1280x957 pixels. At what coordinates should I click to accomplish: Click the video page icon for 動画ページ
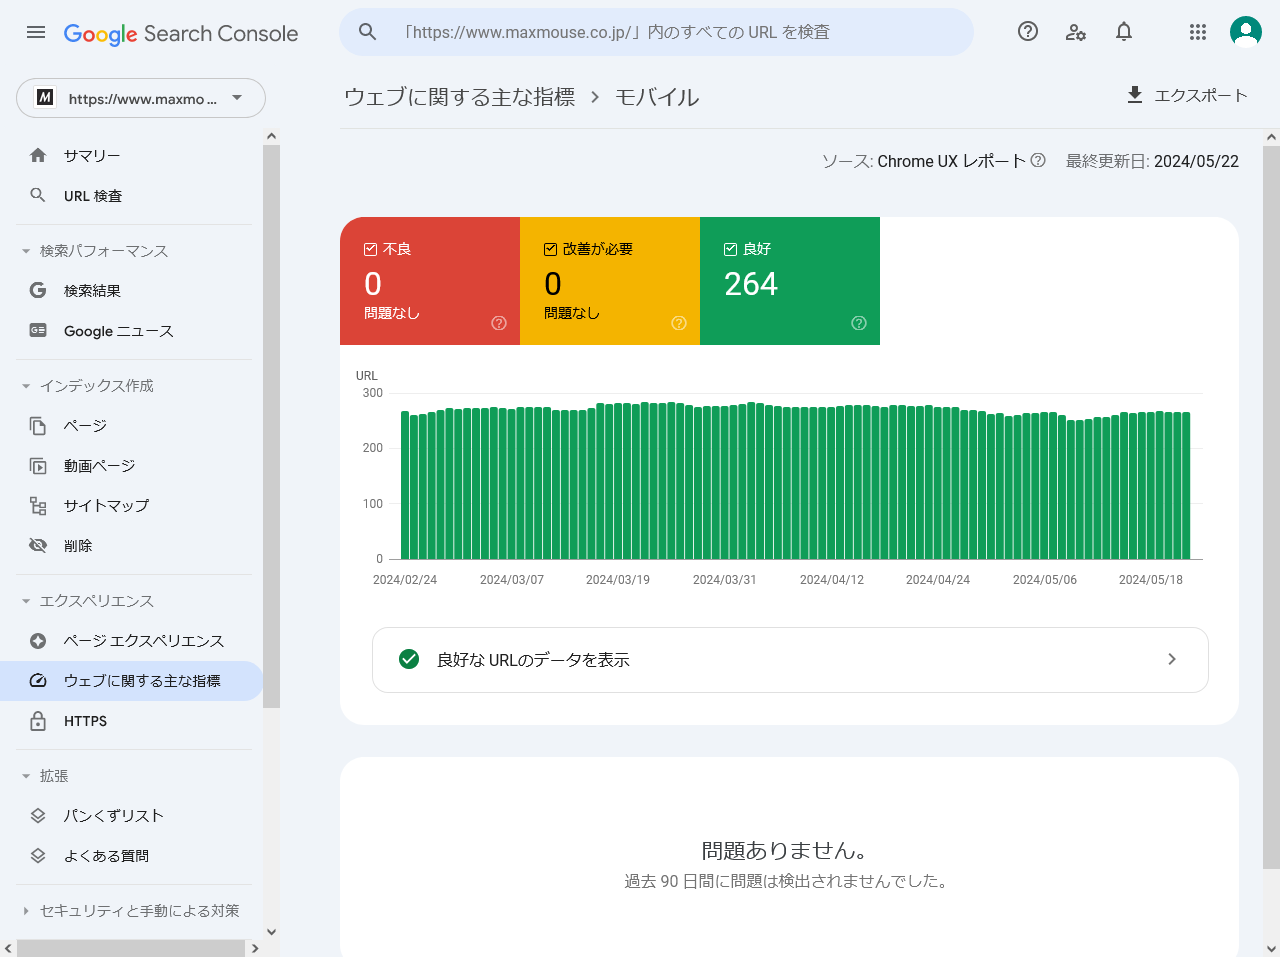pos(38,466)
